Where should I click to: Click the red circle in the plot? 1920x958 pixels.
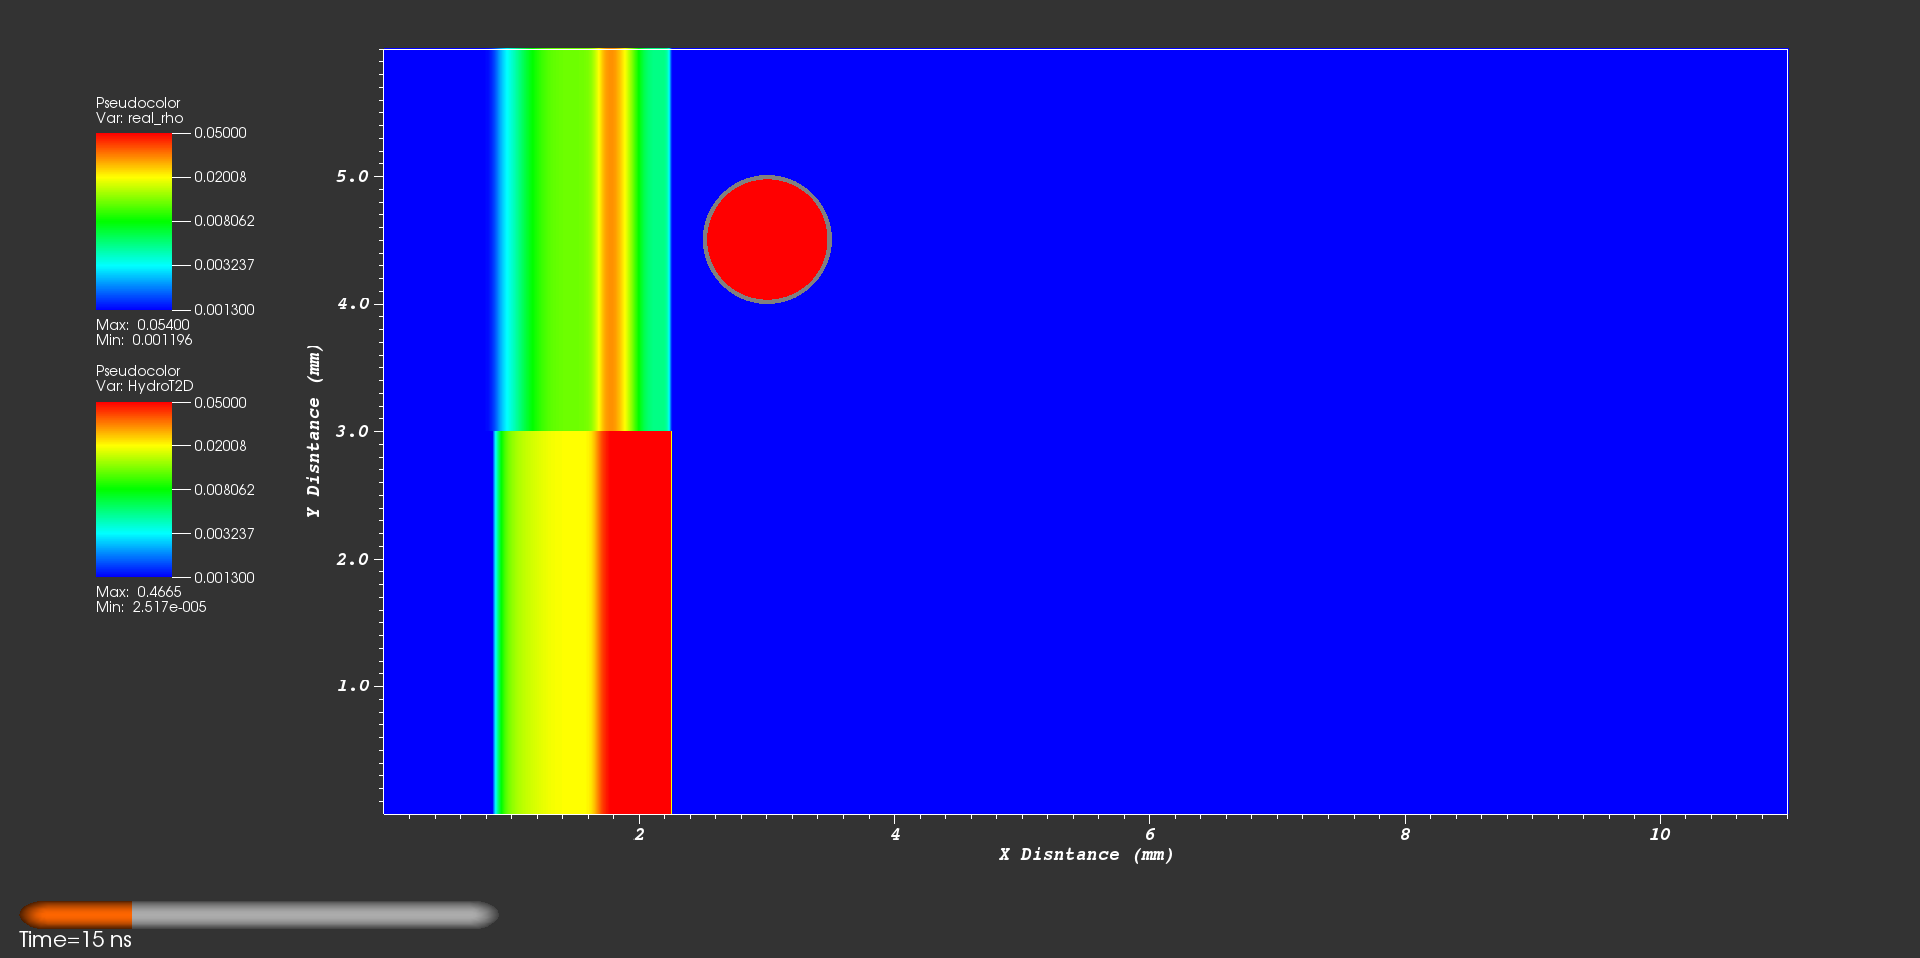click(767, 239)
